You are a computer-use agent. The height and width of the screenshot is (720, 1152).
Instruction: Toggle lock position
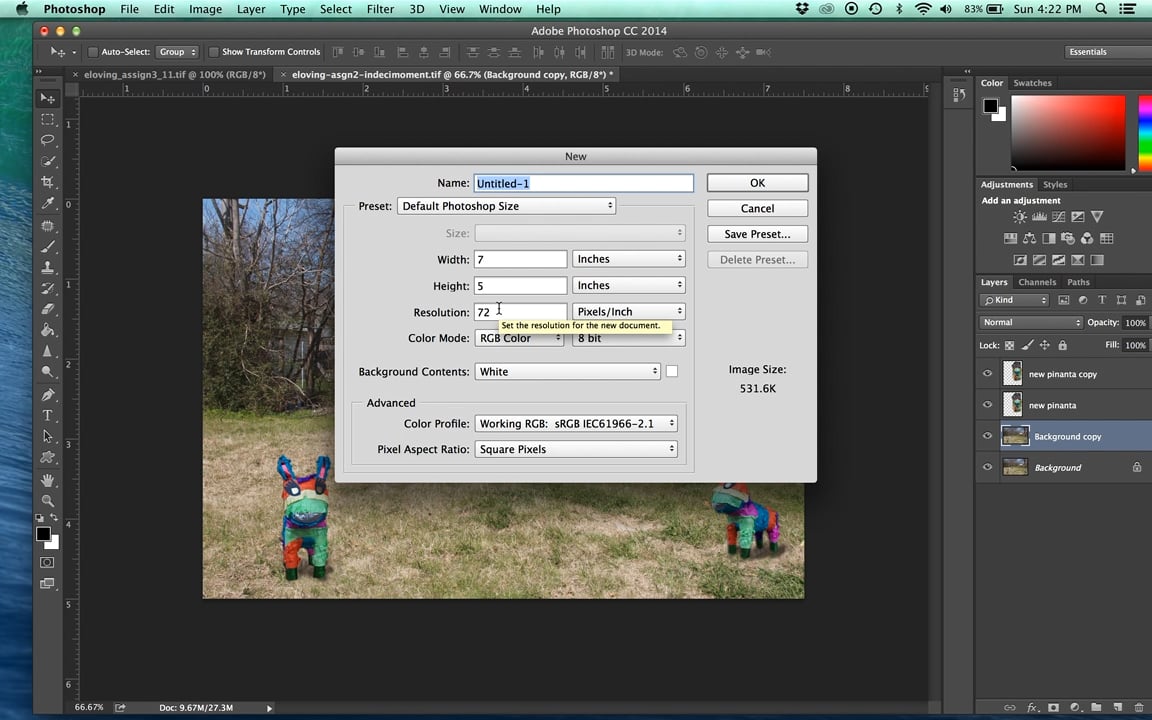point(1045,345)
